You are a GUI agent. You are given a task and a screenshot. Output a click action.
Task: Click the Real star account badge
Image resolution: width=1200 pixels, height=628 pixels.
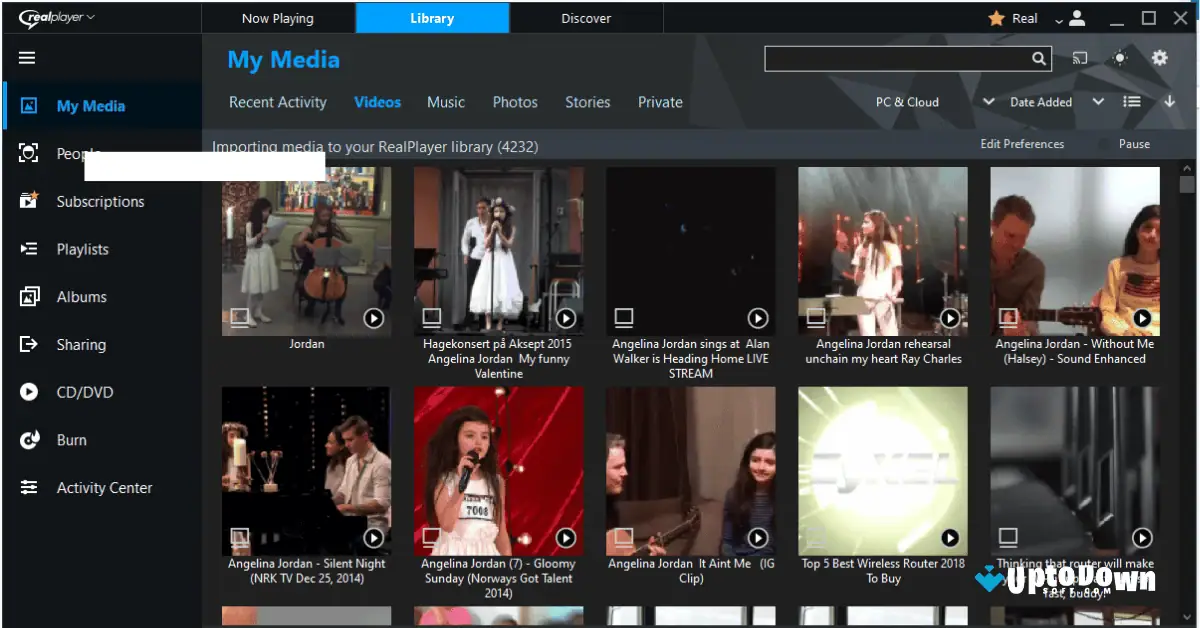(997, 17)
